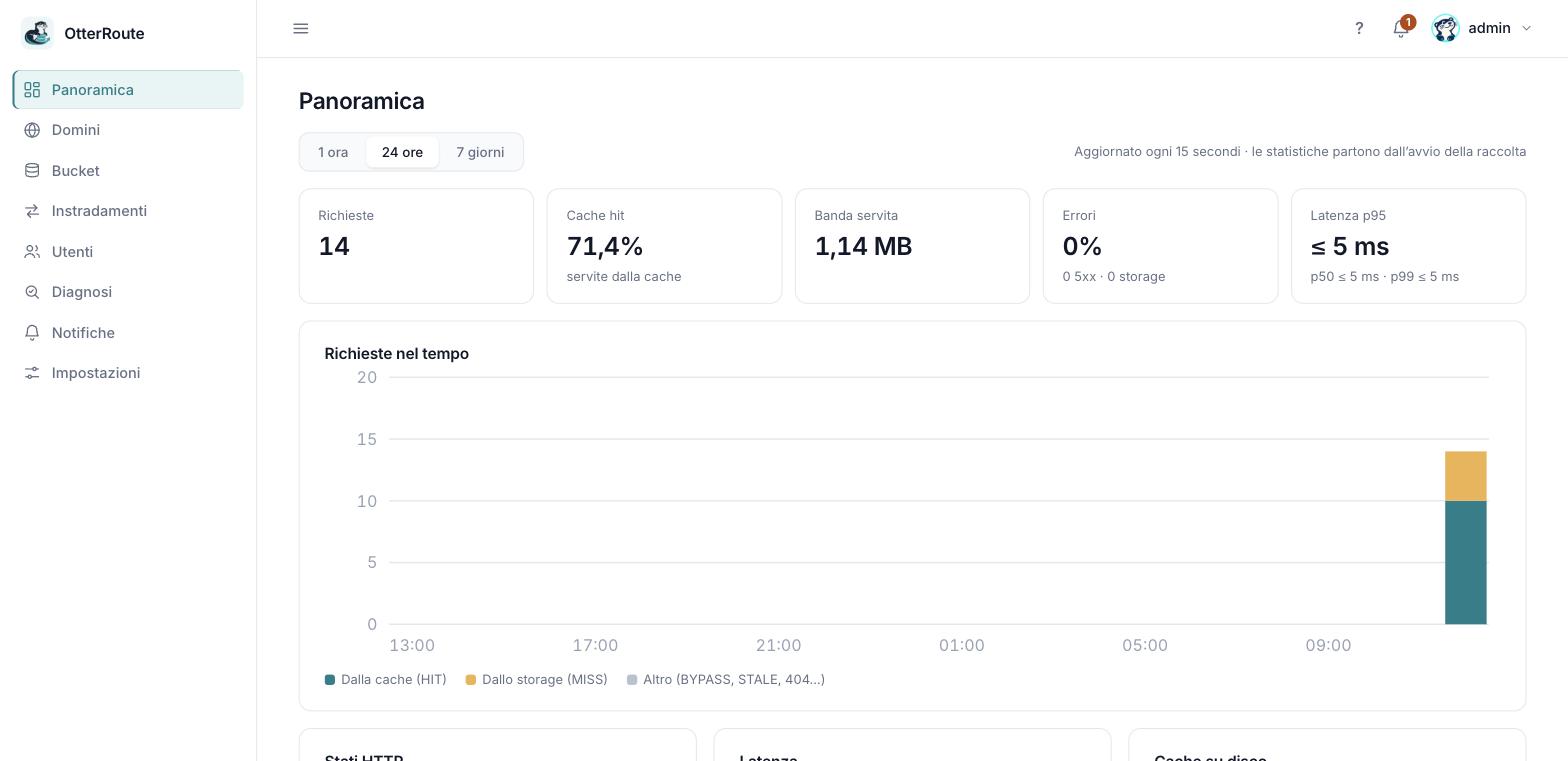Click the Latenza p95 ≤ 5 ms value

[x=1350, y=247]
